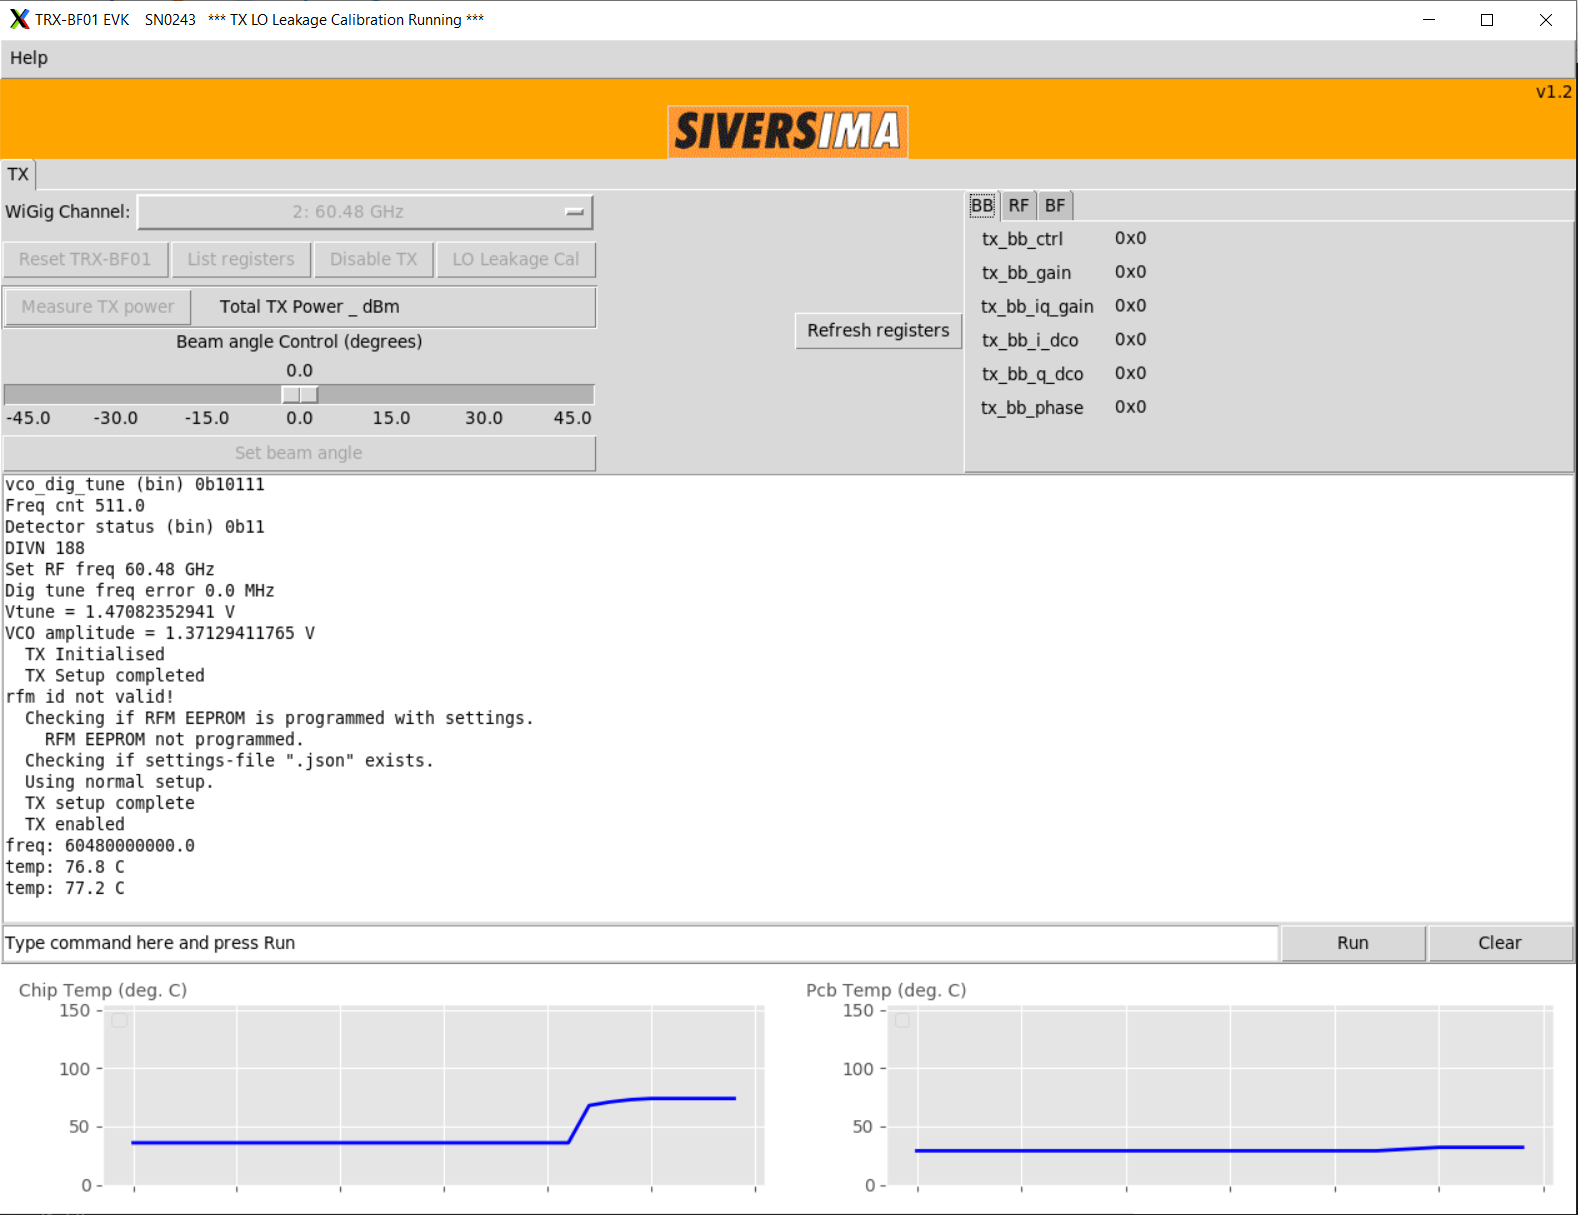Focus the command entry text field
This screenshot has width=1578, height=1215.
(640, 943)
